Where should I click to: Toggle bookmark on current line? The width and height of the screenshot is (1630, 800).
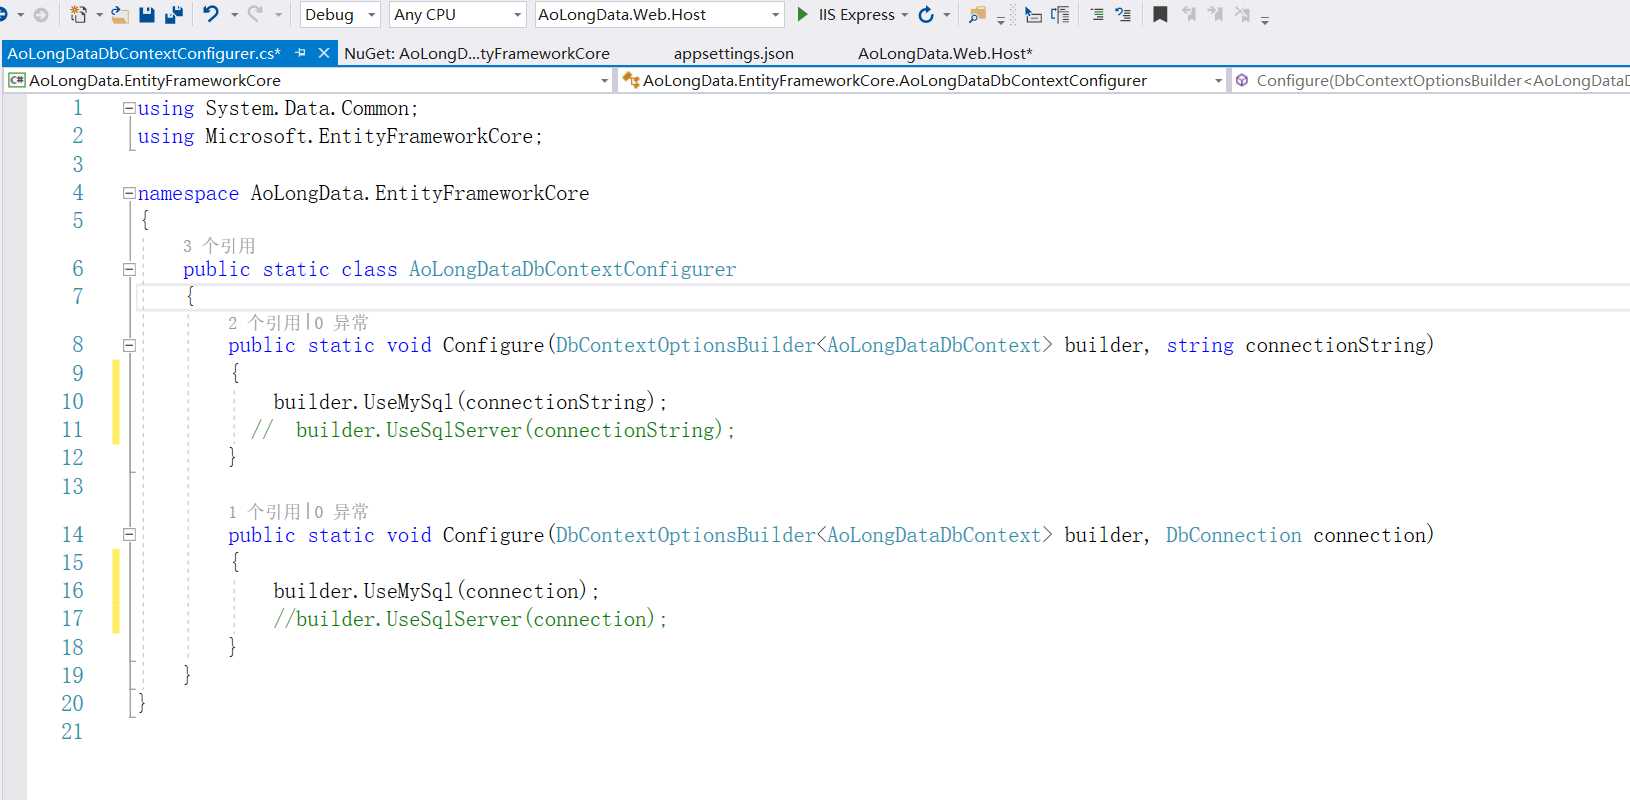click(1160, 14)
